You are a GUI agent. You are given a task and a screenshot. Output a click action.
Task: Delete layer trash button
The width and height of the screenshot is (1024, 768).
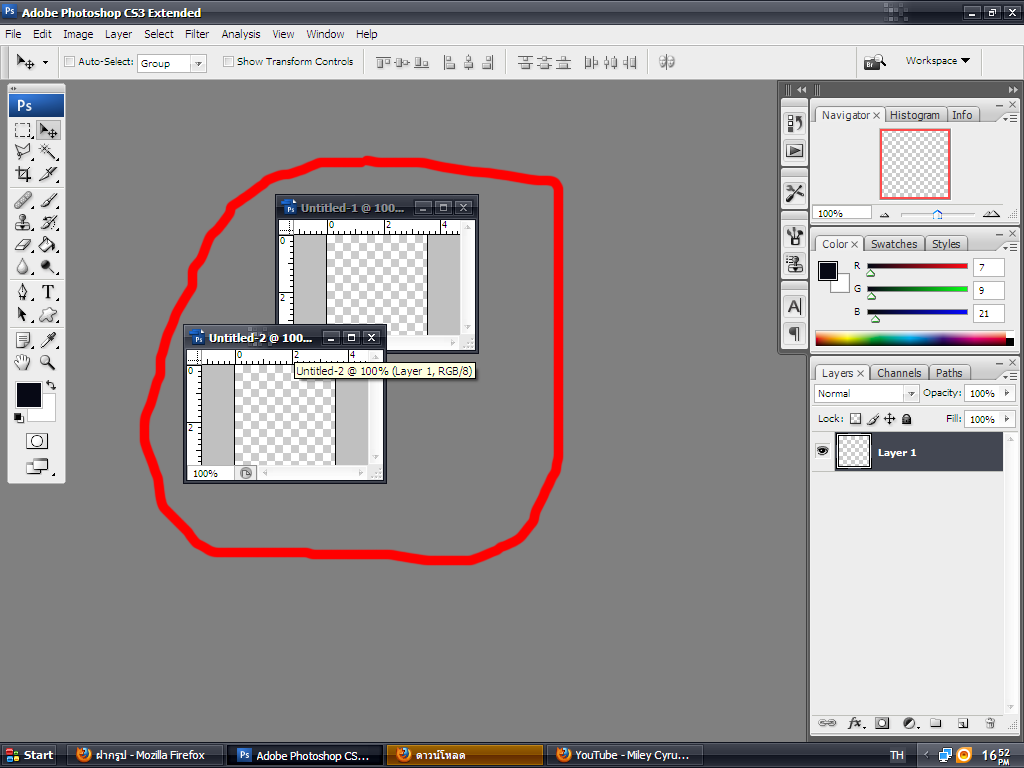(990, 723)
